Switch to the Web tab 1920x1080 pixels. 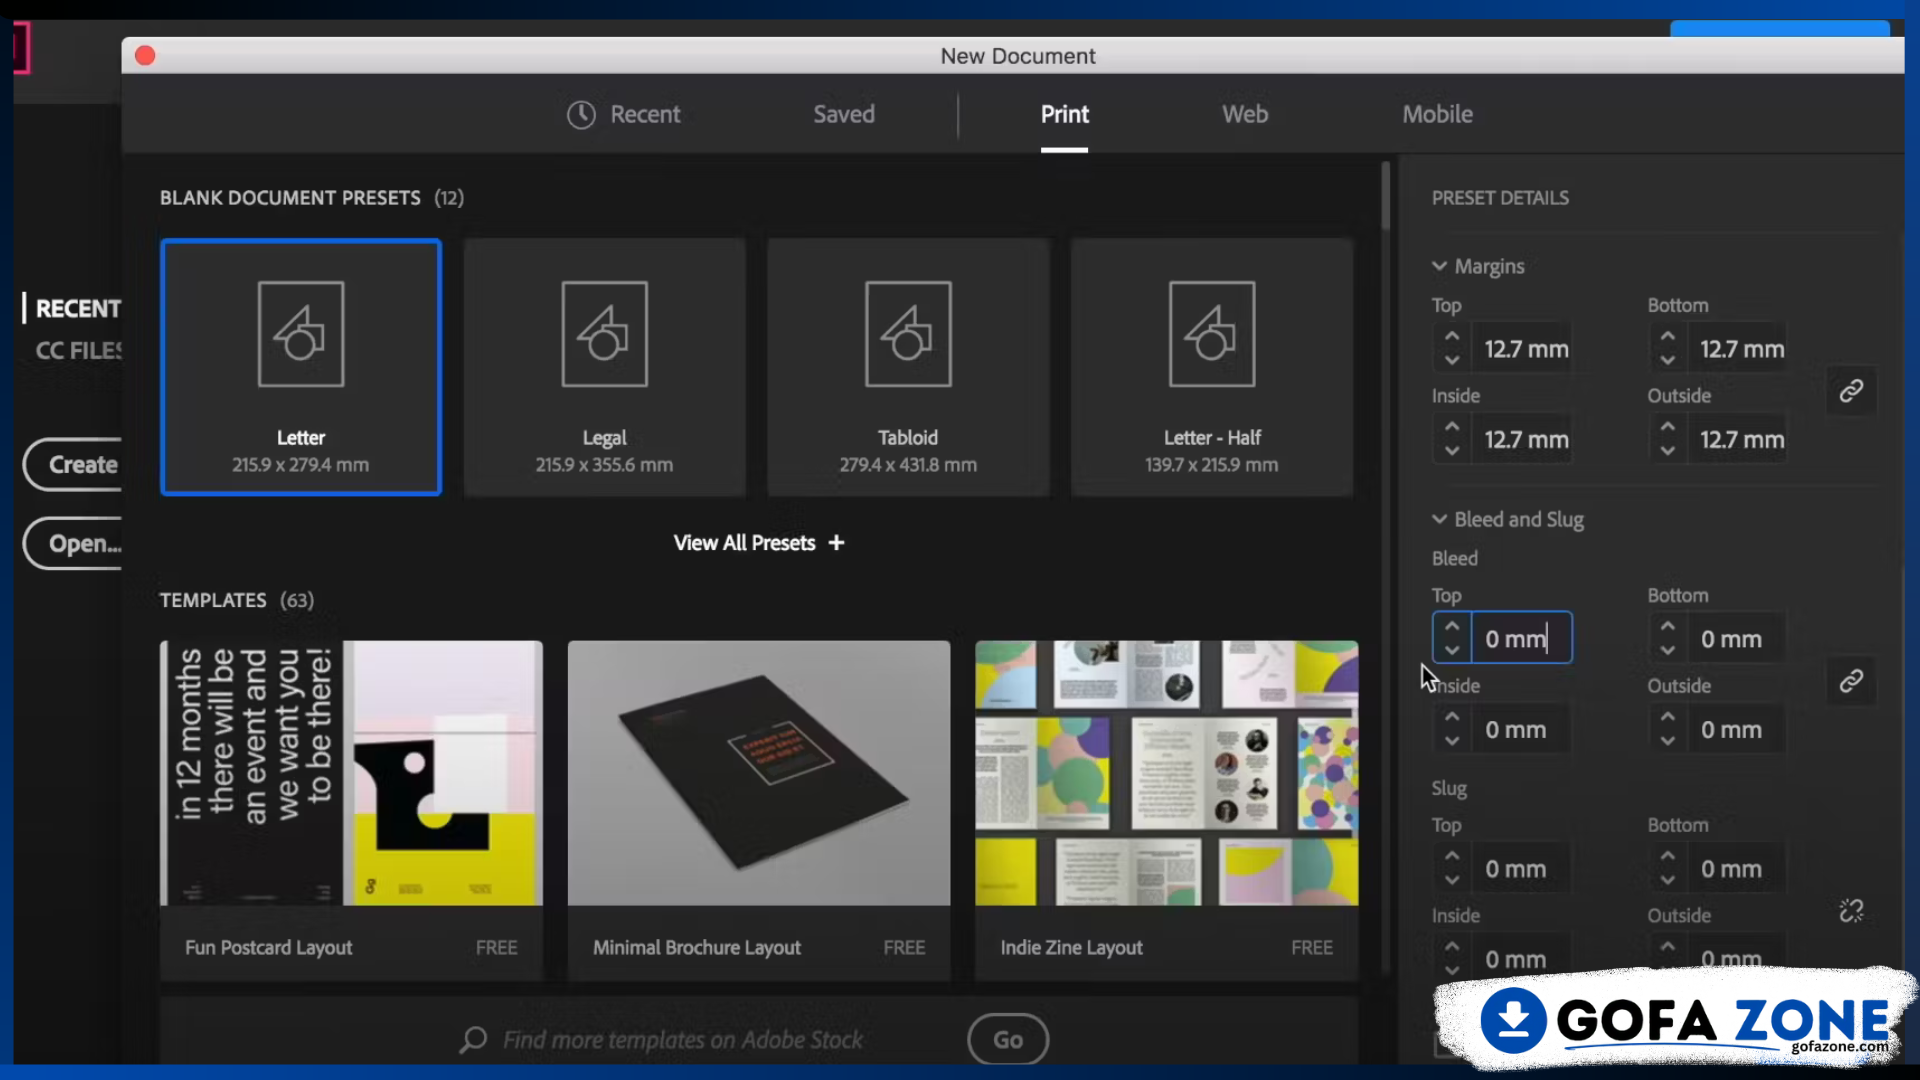(1245, 114)
